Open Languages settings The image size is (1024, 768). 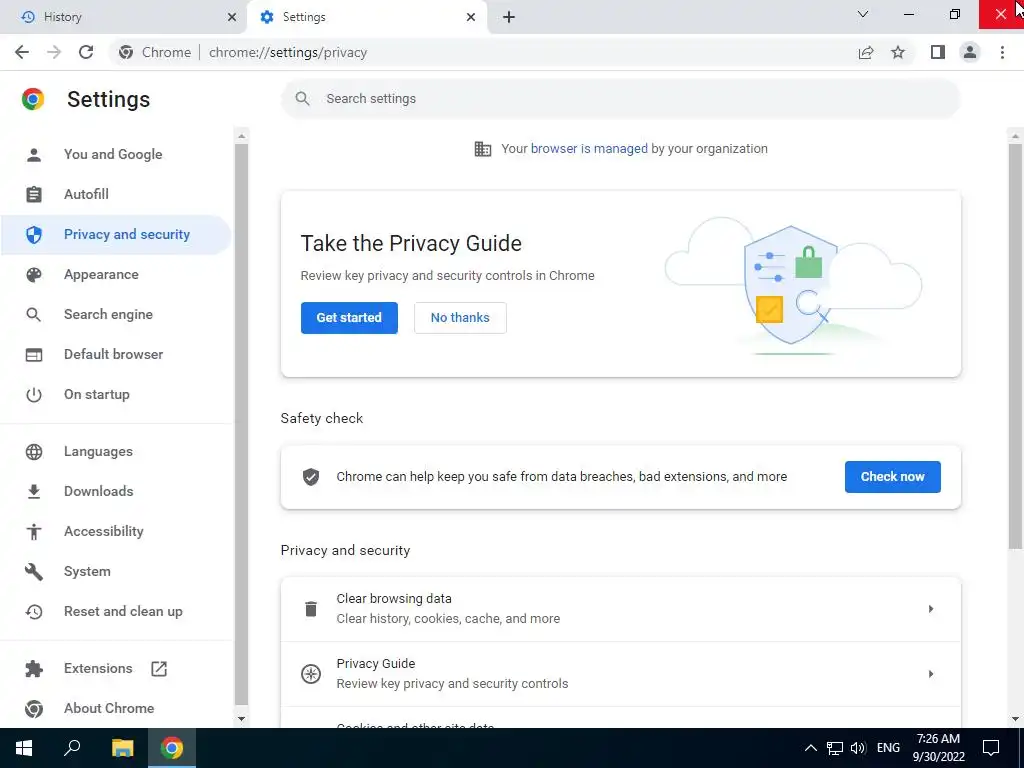coord(116,451)
